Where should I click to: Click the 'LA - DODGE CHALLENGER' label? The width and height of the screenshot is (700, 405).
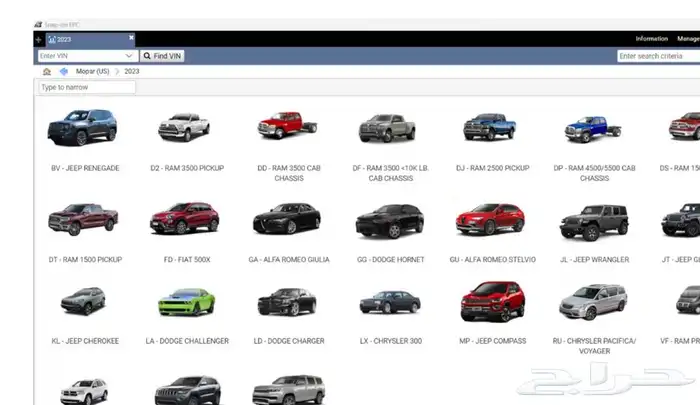tap(187, 341)
